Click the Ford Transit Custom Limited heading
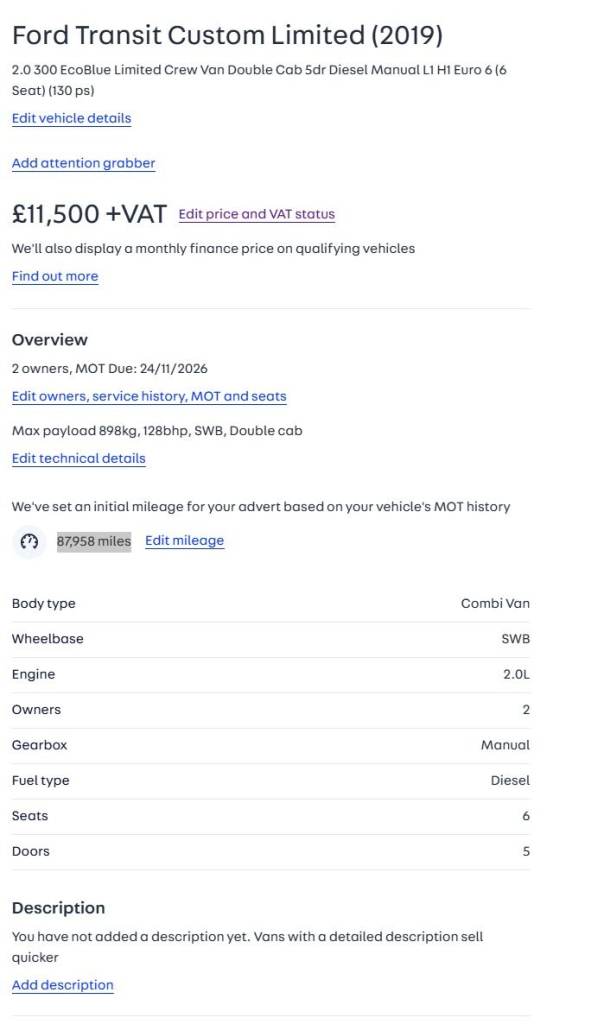 [227, 35]
